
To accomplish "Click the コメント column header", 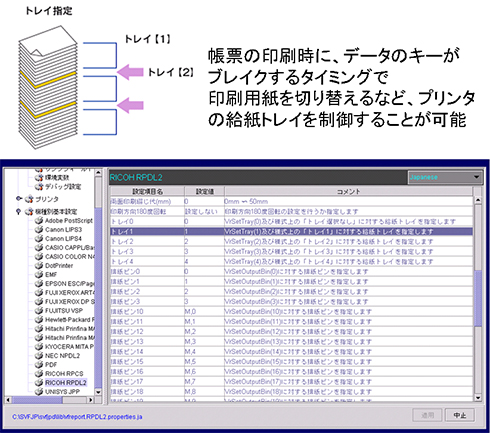I will pos(348,191).
